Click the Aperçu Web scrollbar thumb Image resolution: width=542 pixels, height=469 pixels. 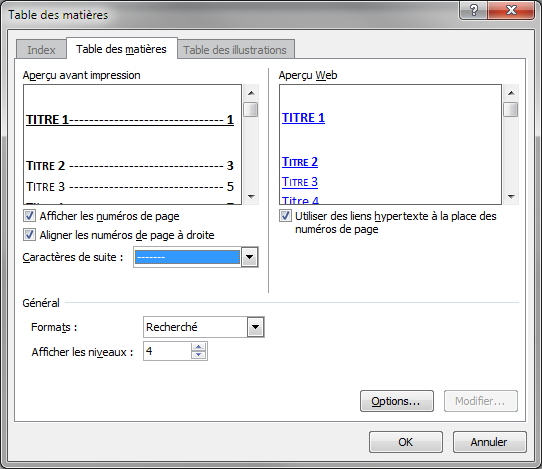511,110
